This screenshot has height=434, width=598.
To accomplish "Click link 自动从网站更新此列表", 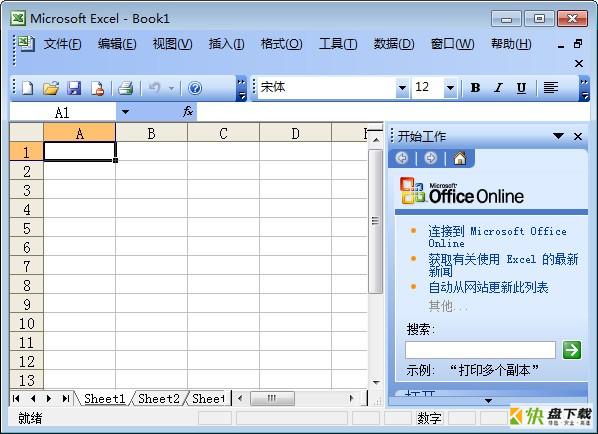I will [488, 287].
